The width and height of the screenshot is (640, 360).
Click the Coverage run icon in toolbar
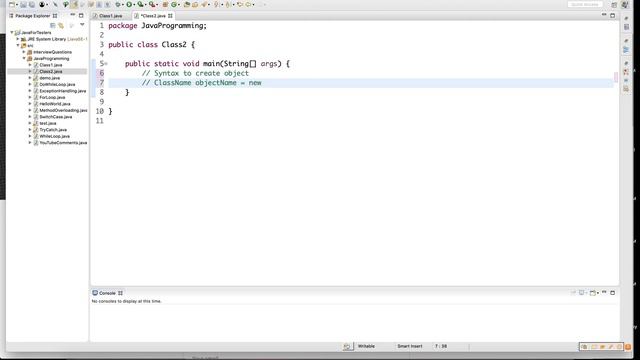coord(140,4)
